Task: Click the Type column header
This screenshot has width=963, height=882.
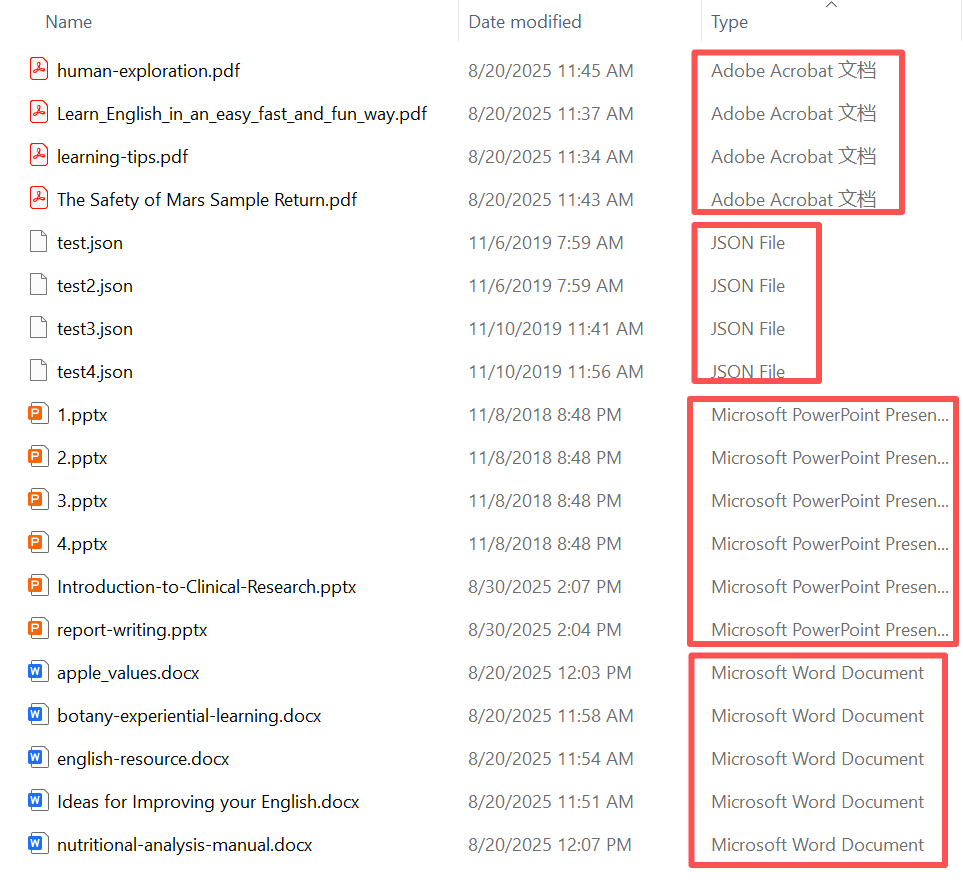Action: pos(730,22)
